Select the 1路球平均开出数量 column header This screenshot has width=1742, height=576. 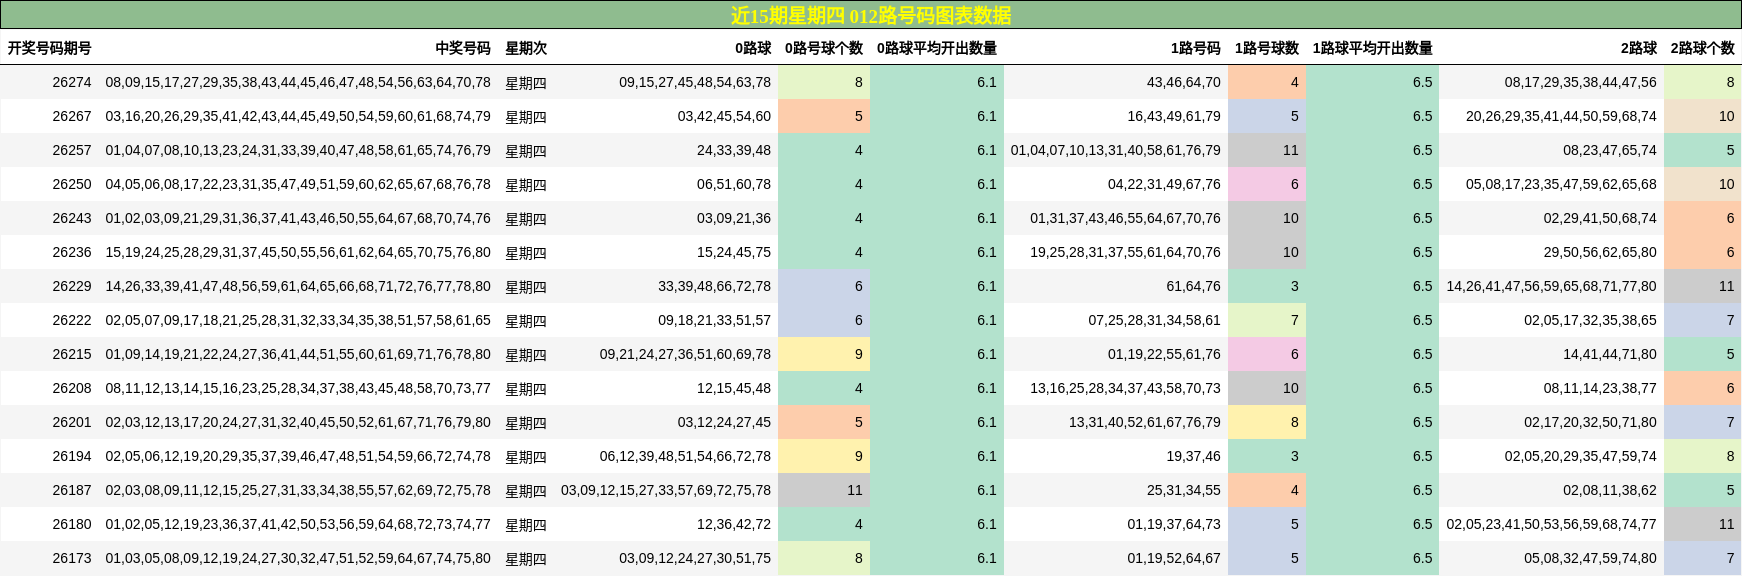click(x=1373, y=48)
